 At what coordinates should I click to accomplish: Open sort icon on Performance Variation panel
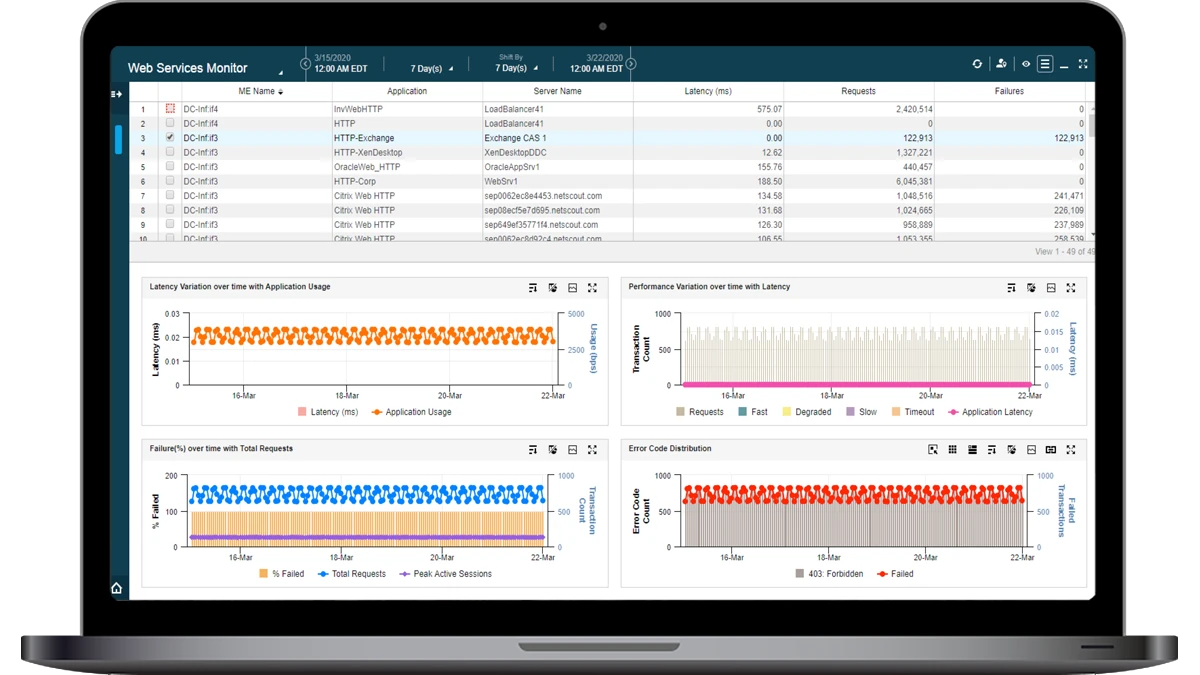click(x=1012, y=288)
